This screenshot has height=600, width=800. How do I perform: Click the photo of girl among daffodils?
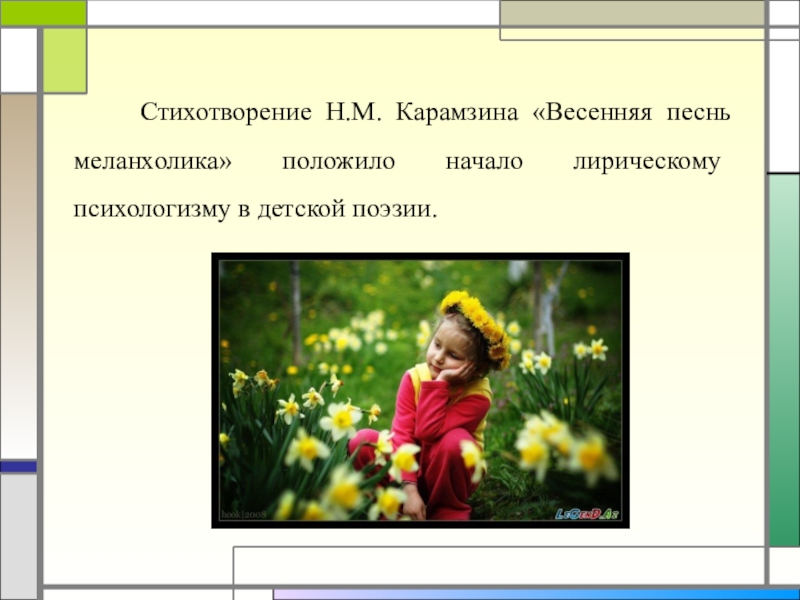tap(420, 390)
